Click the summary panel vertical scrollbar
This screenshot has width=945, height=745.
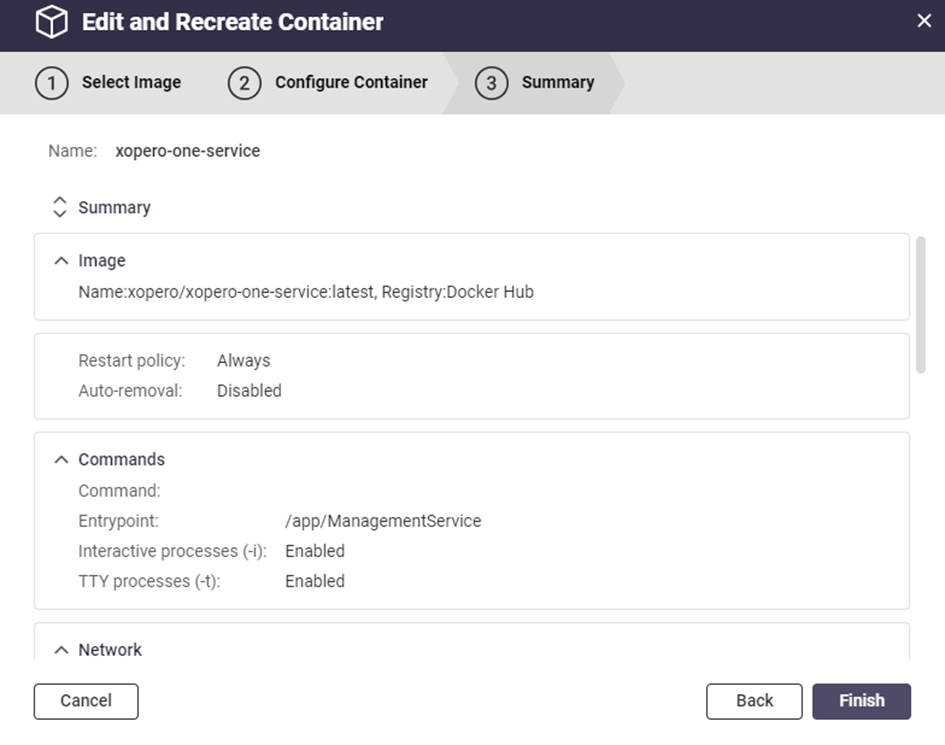click(x=921, y=305)
